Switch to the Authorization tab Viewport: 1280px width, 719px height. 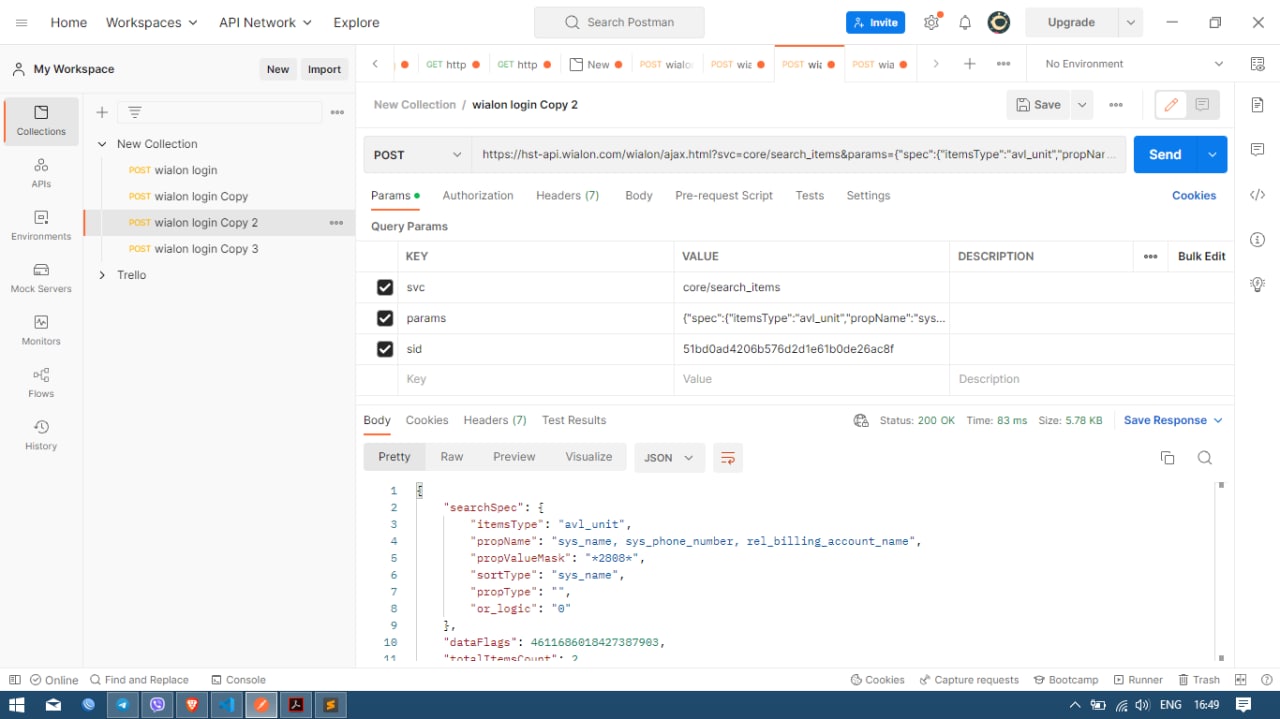477,196
